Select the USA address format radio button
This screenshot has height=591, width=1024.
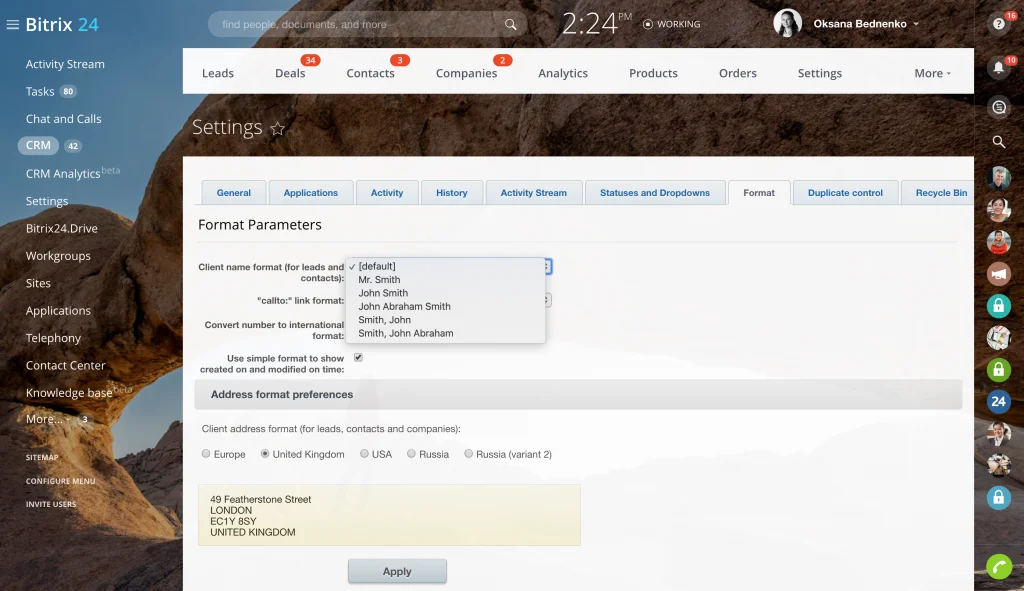click(x=365, y=454)
